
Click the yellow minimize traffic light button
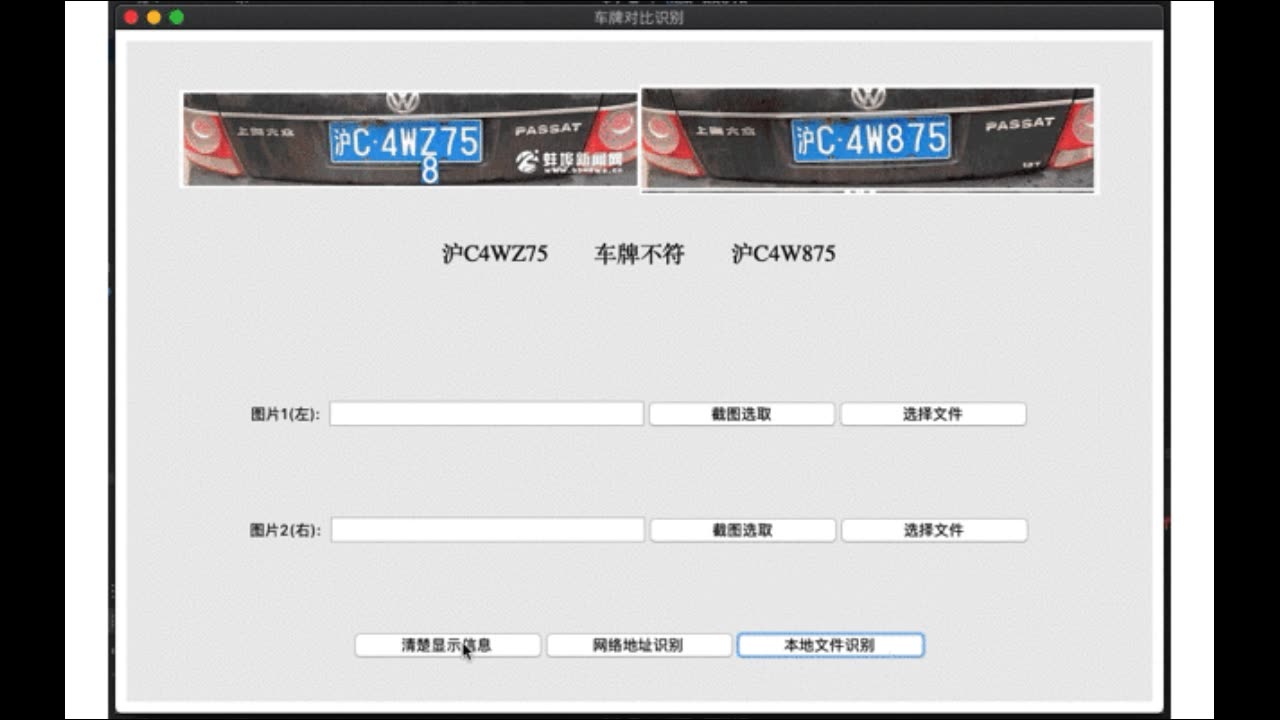(x=153, y=16)
